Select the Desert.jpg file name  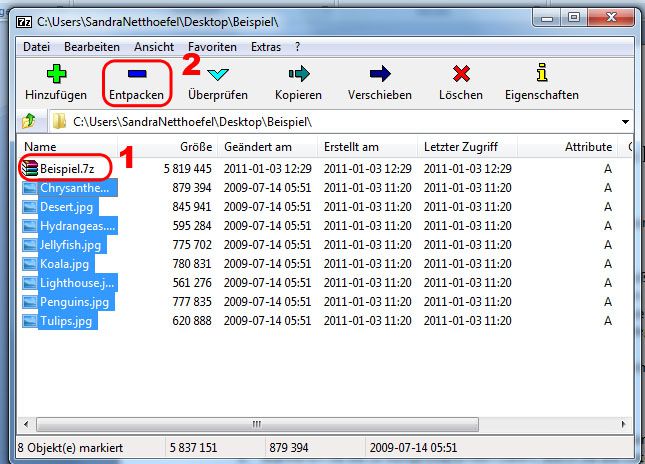[66, 206]
